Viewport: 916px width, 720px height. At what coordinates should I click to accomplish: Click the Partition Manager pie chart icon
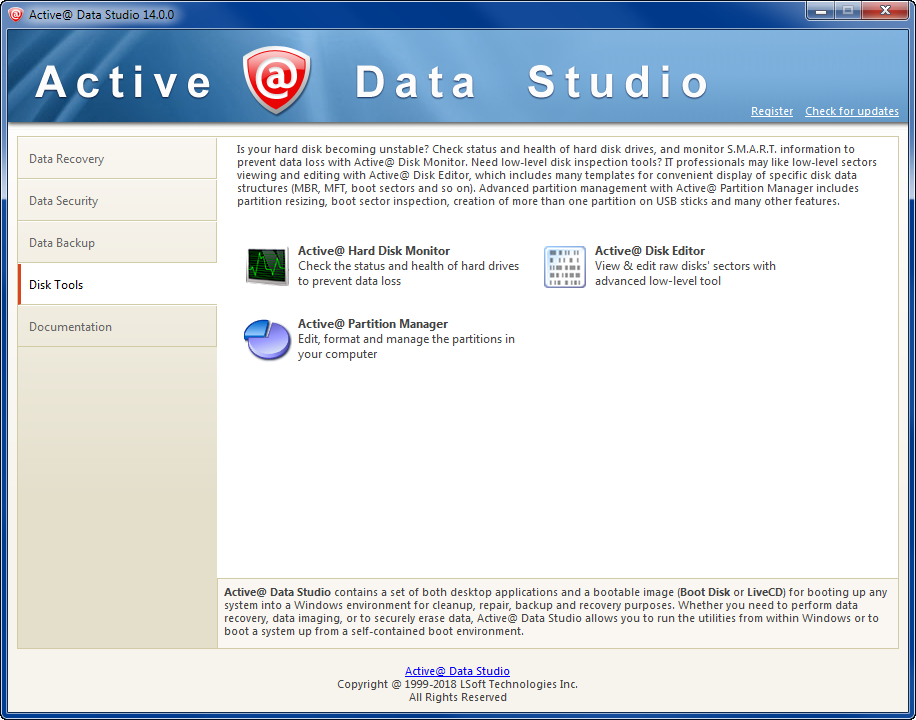267,340
